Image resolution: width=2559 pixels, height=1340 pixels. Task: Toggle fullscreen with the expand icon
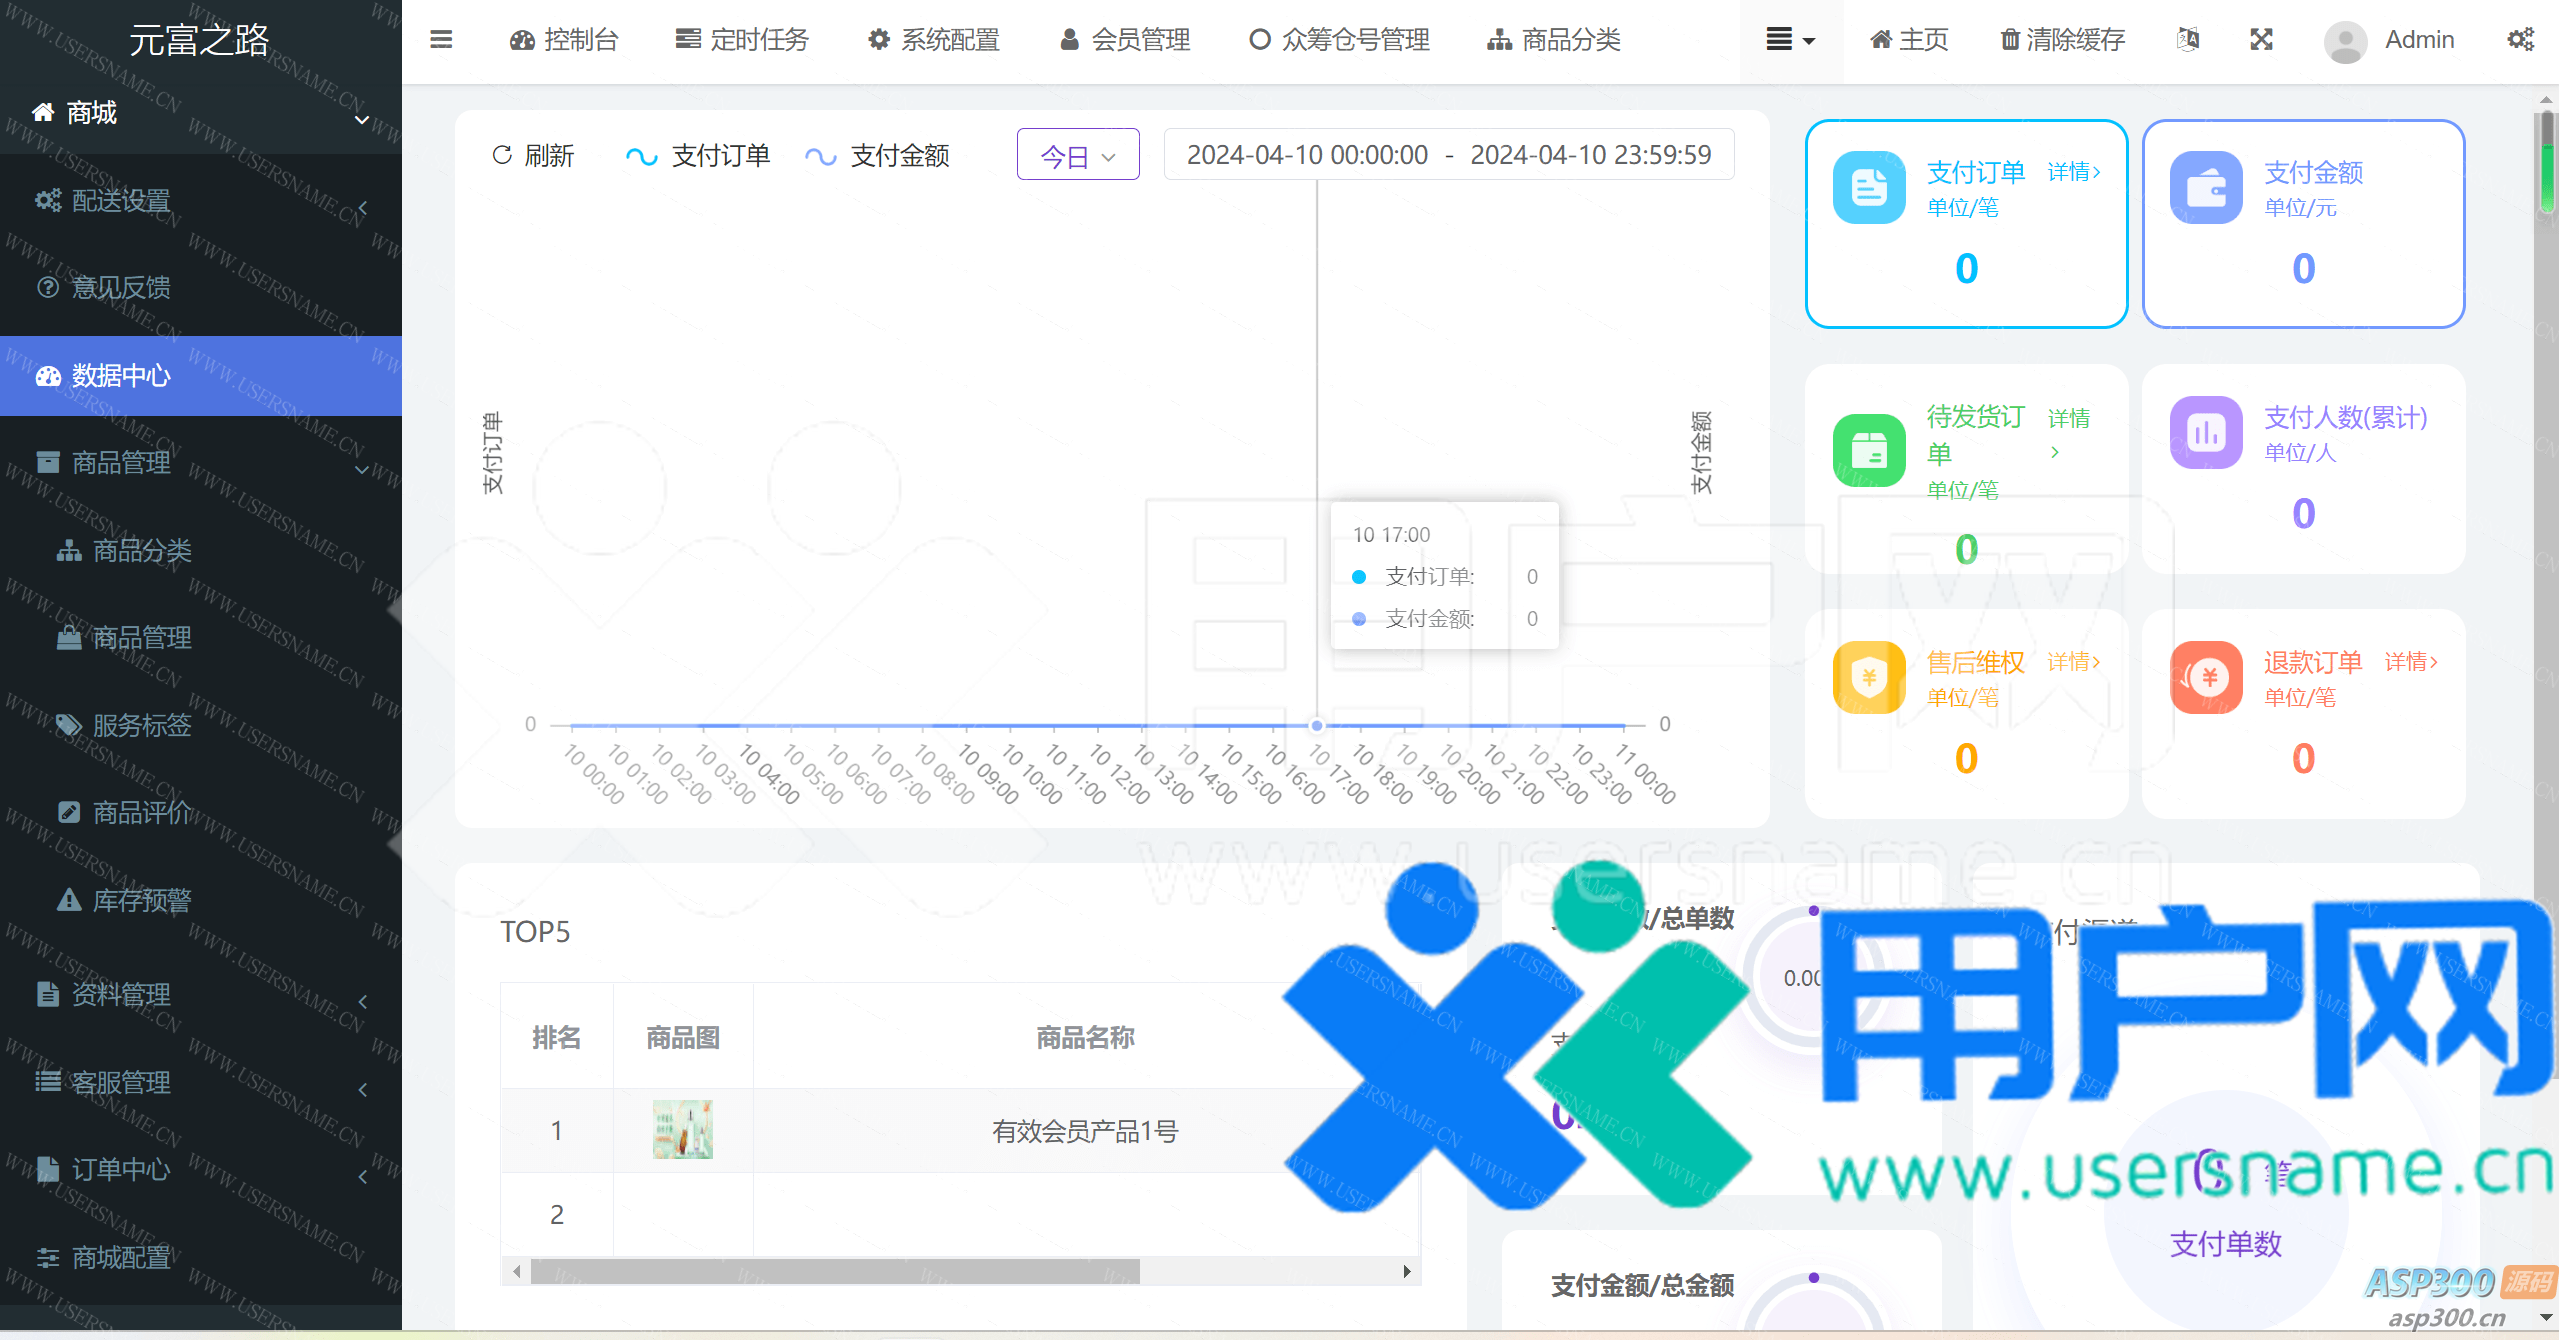(x=2261, y=40)
